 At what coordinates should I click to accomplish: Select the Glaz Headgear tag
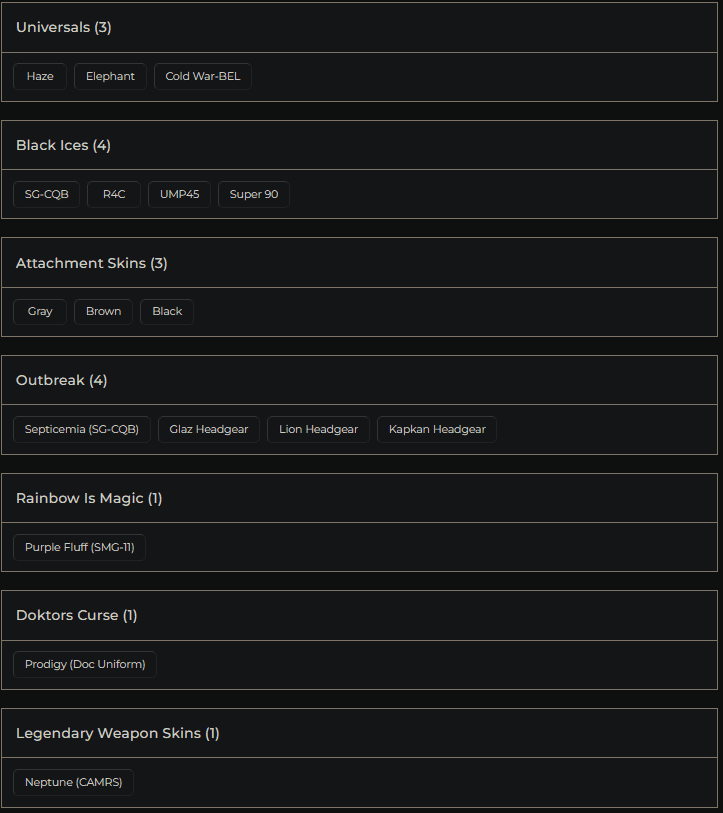[x=209, y=430]
